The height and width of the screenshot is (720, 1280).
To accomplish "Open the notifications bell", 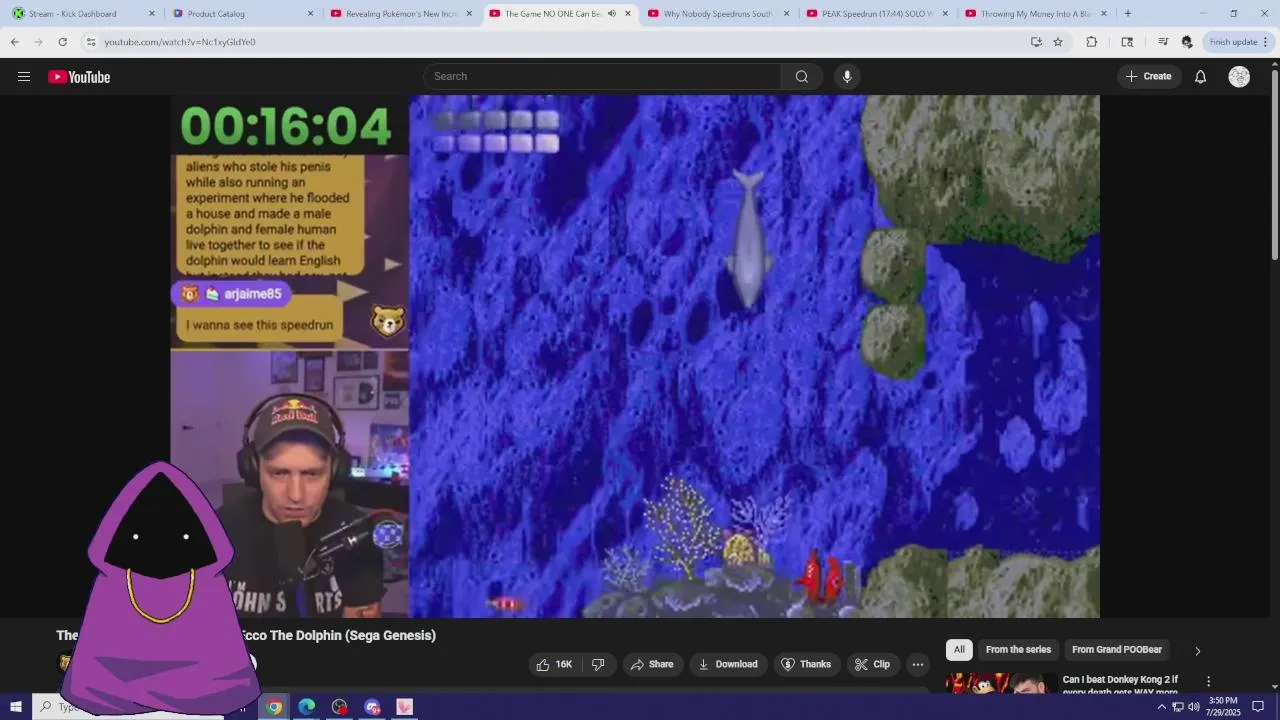I will pyautogui.click(x=1201, y=77).
